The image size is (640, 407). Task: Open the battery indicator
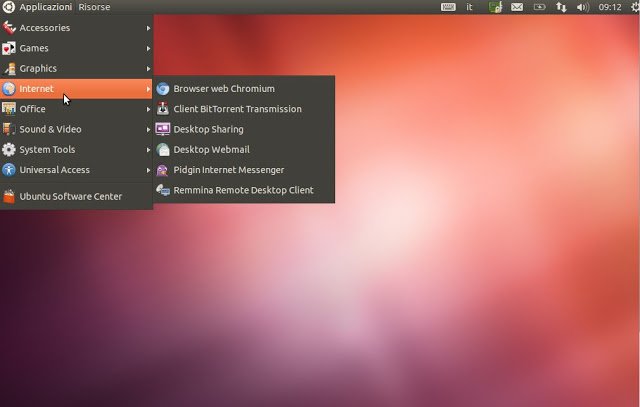tap(539, 7)
